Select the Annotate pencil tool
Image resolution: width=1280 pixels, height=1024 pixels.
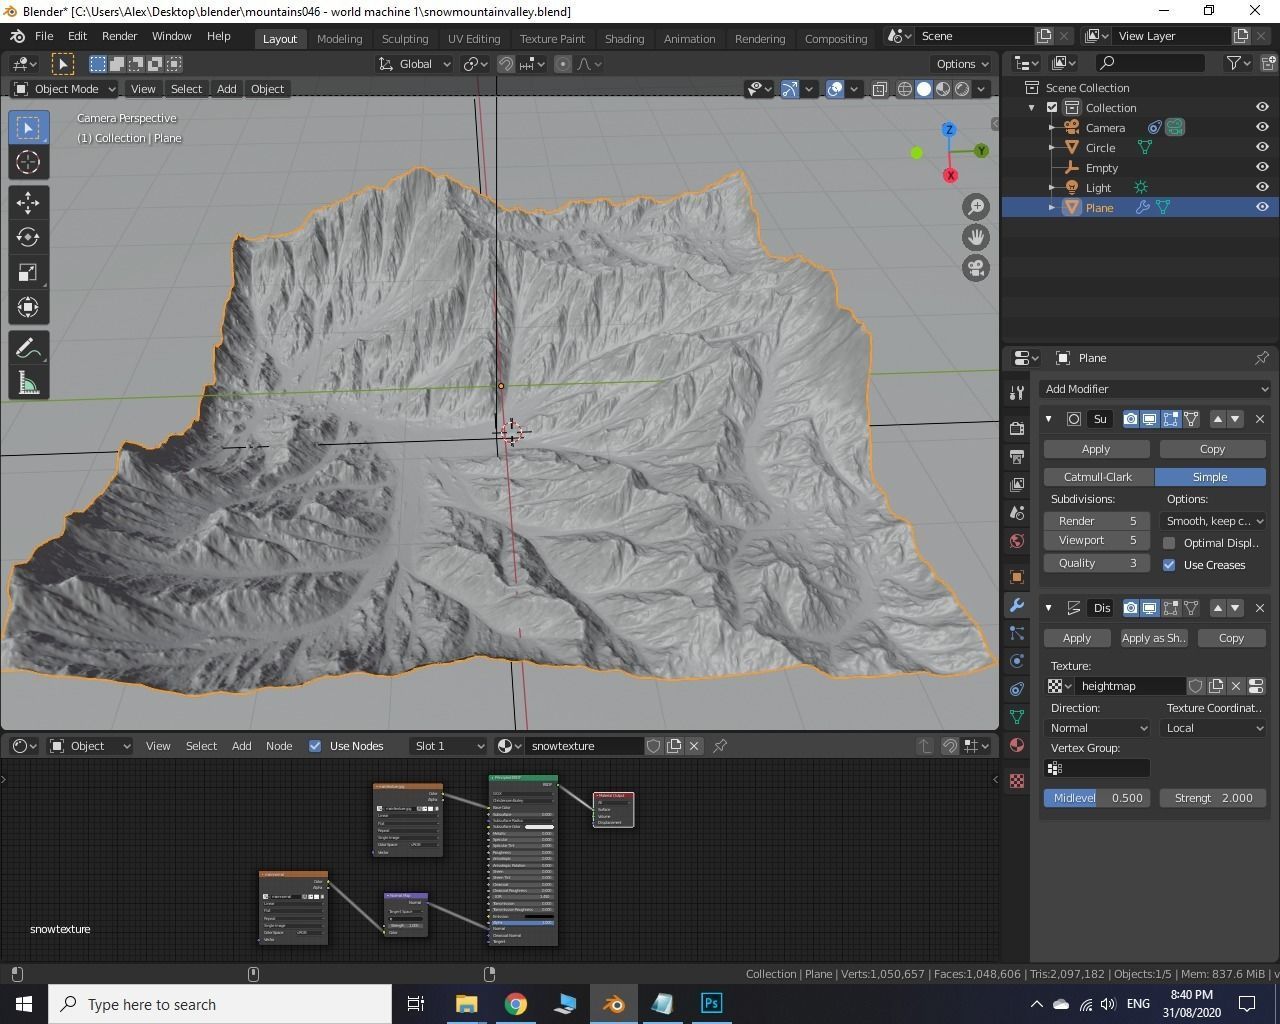coord(28,348)
